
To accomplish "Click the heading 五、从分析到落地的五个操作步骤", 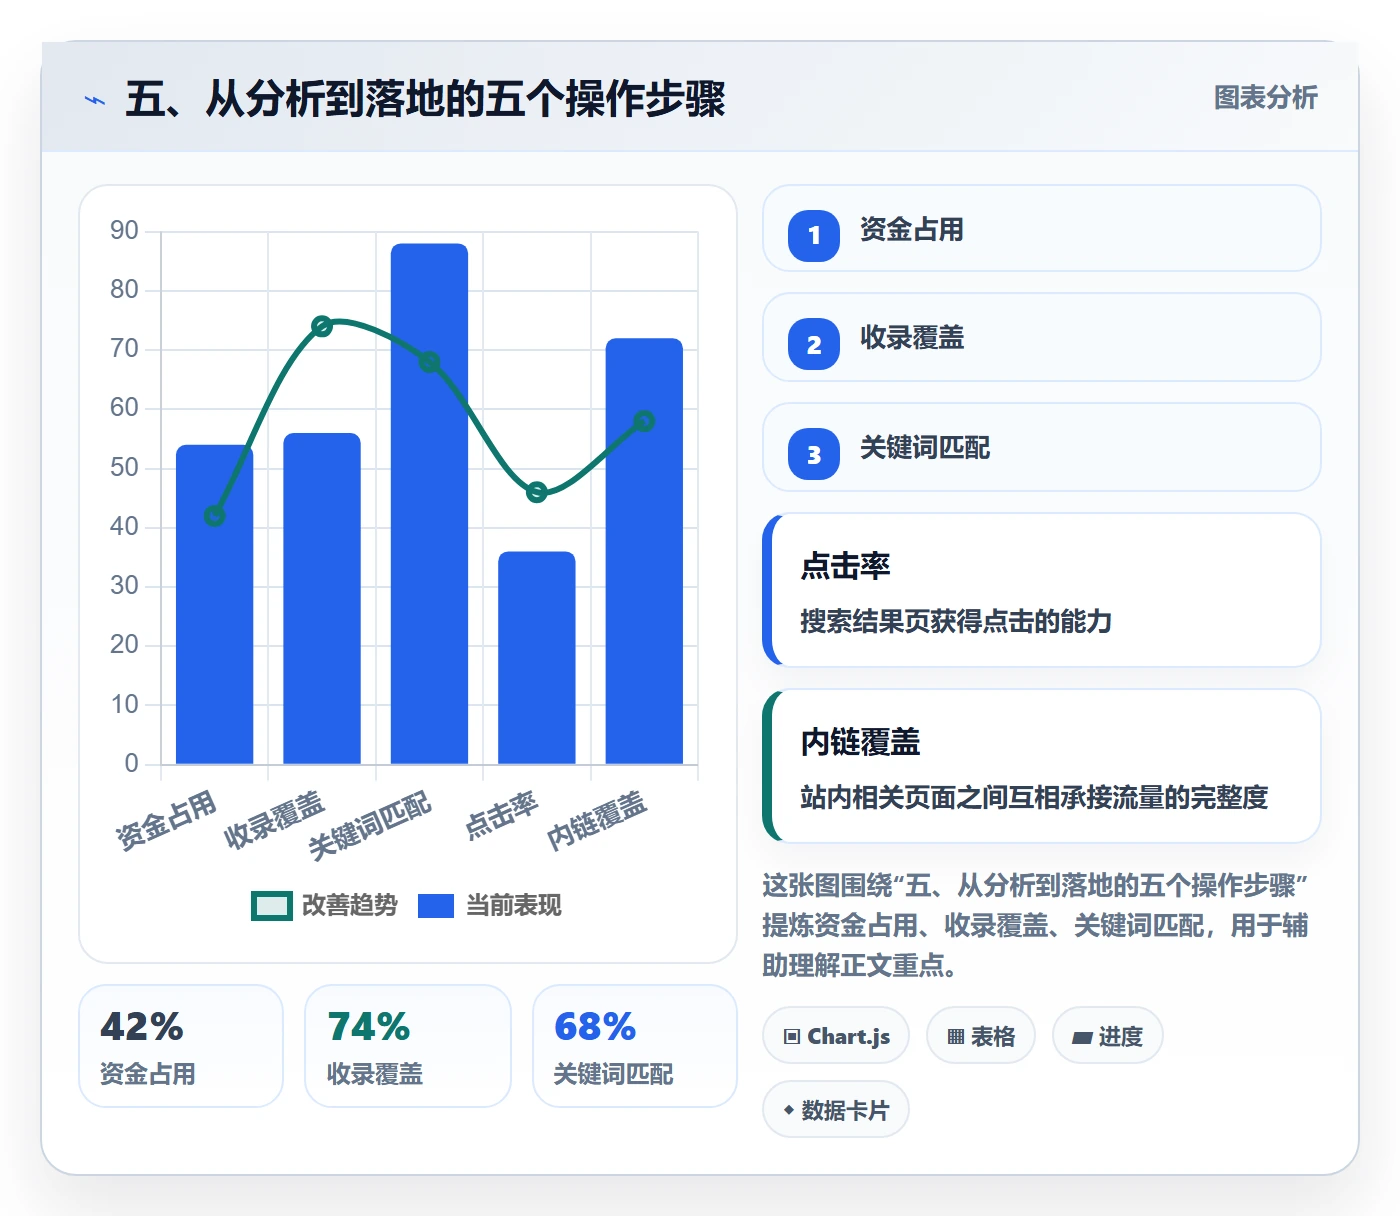I will (425, 100).
